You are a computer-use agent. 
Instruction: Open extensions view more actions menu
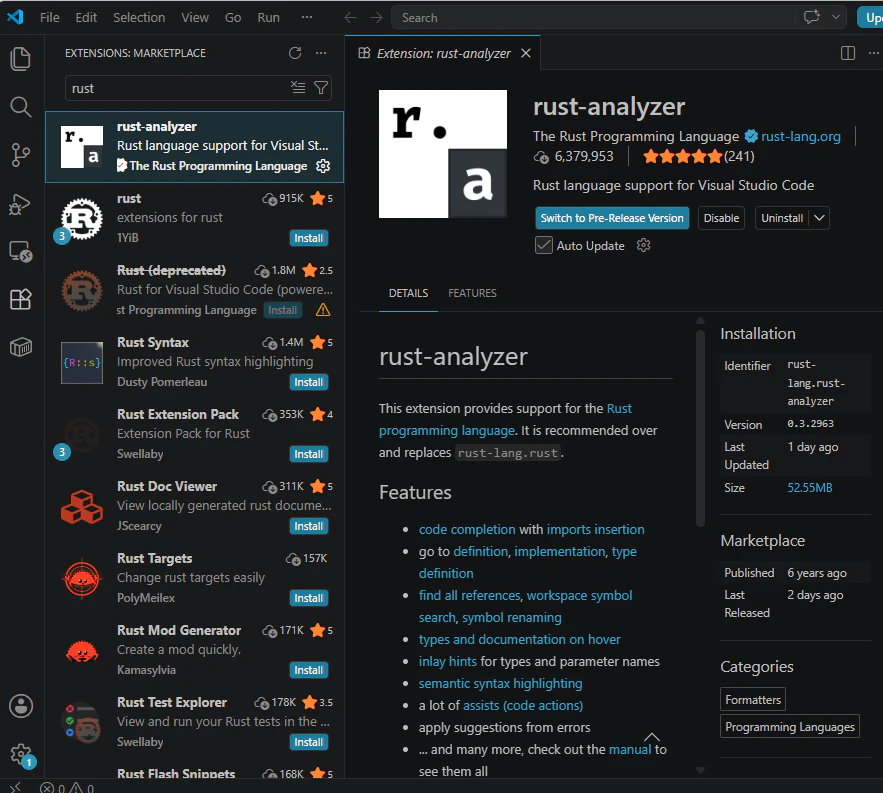321,53
